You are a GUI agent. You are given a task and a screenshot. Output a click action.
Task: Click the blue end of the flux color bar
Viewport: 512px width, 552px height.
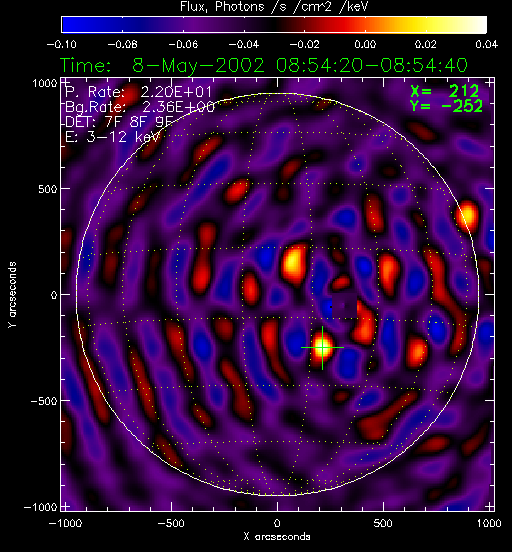(73, 25)
